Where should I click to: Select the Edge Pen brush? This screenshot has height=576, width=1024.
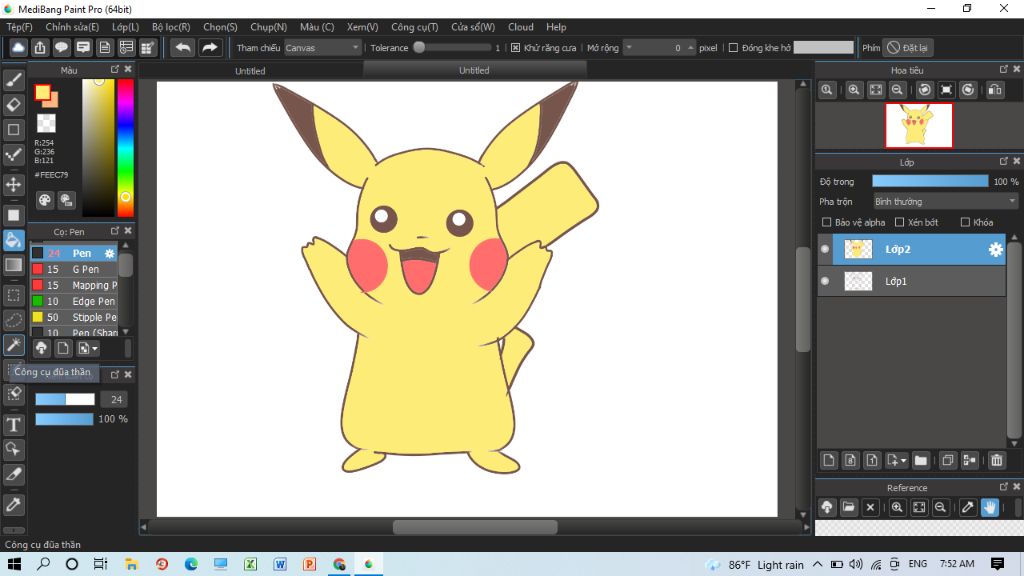pyautogui.click(x=74, y=301)
